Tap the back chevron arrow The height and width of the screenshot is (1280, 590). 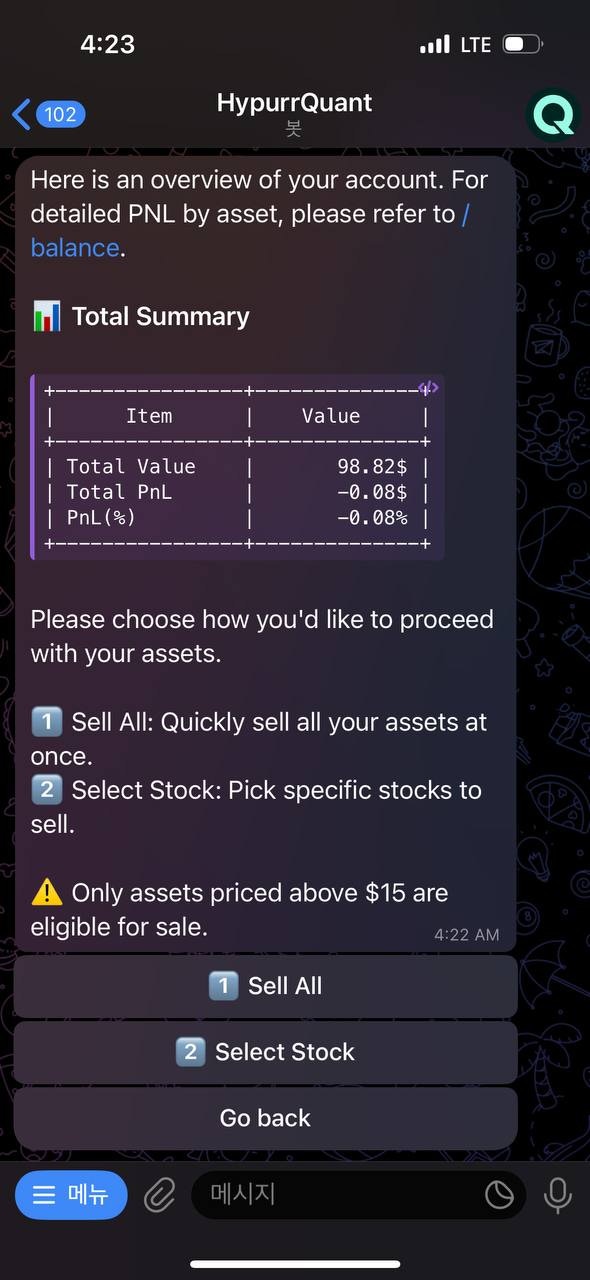[x=20, y=114]
